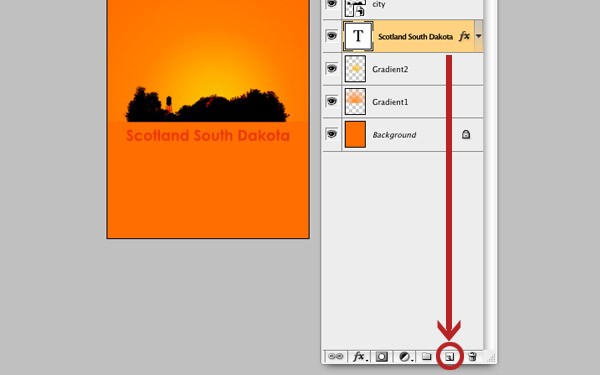This screenshot has width=600, height=375.
Task: Delete layer with the trash icon
Action: pyautogui.click(x=473, y=357)
